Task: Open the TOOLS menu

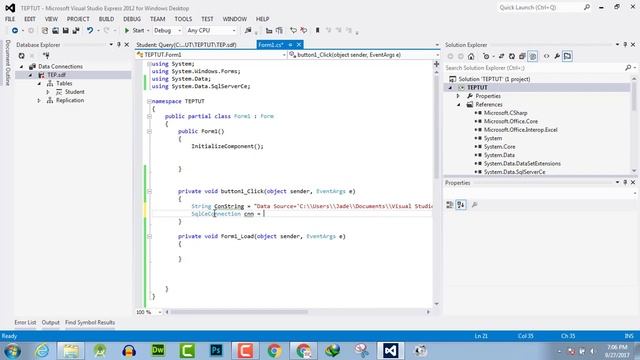Action: 183,19
